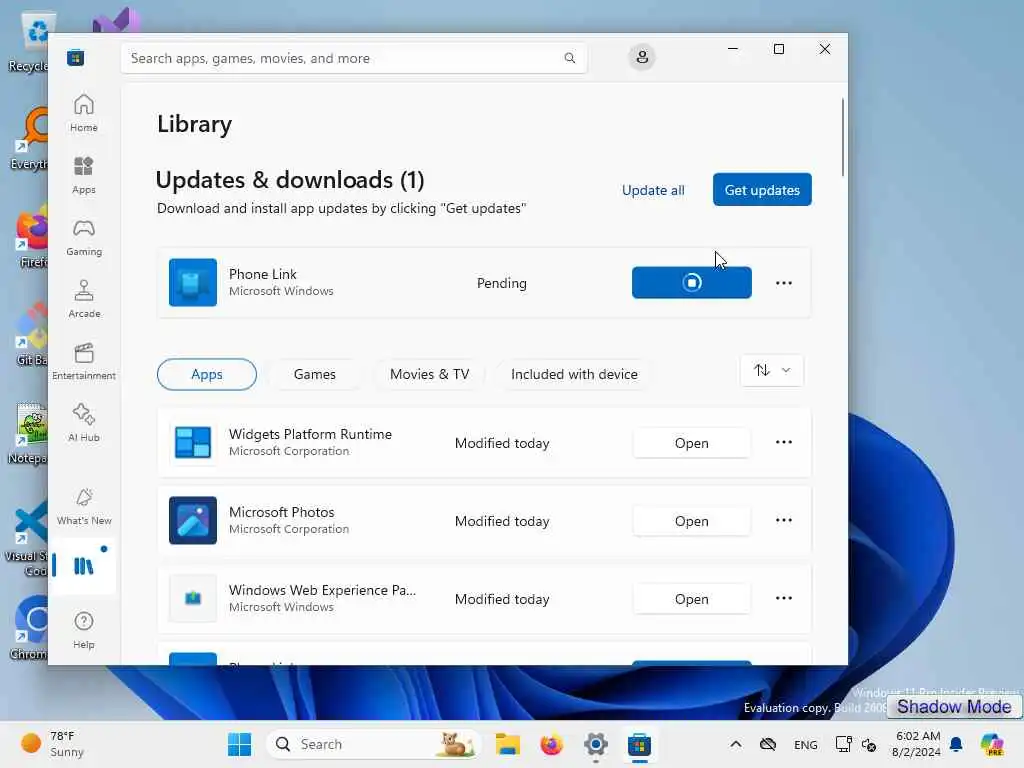Open the AI Hub section
The width and height of the screenshot is (1024, 768).
point(84,423)
